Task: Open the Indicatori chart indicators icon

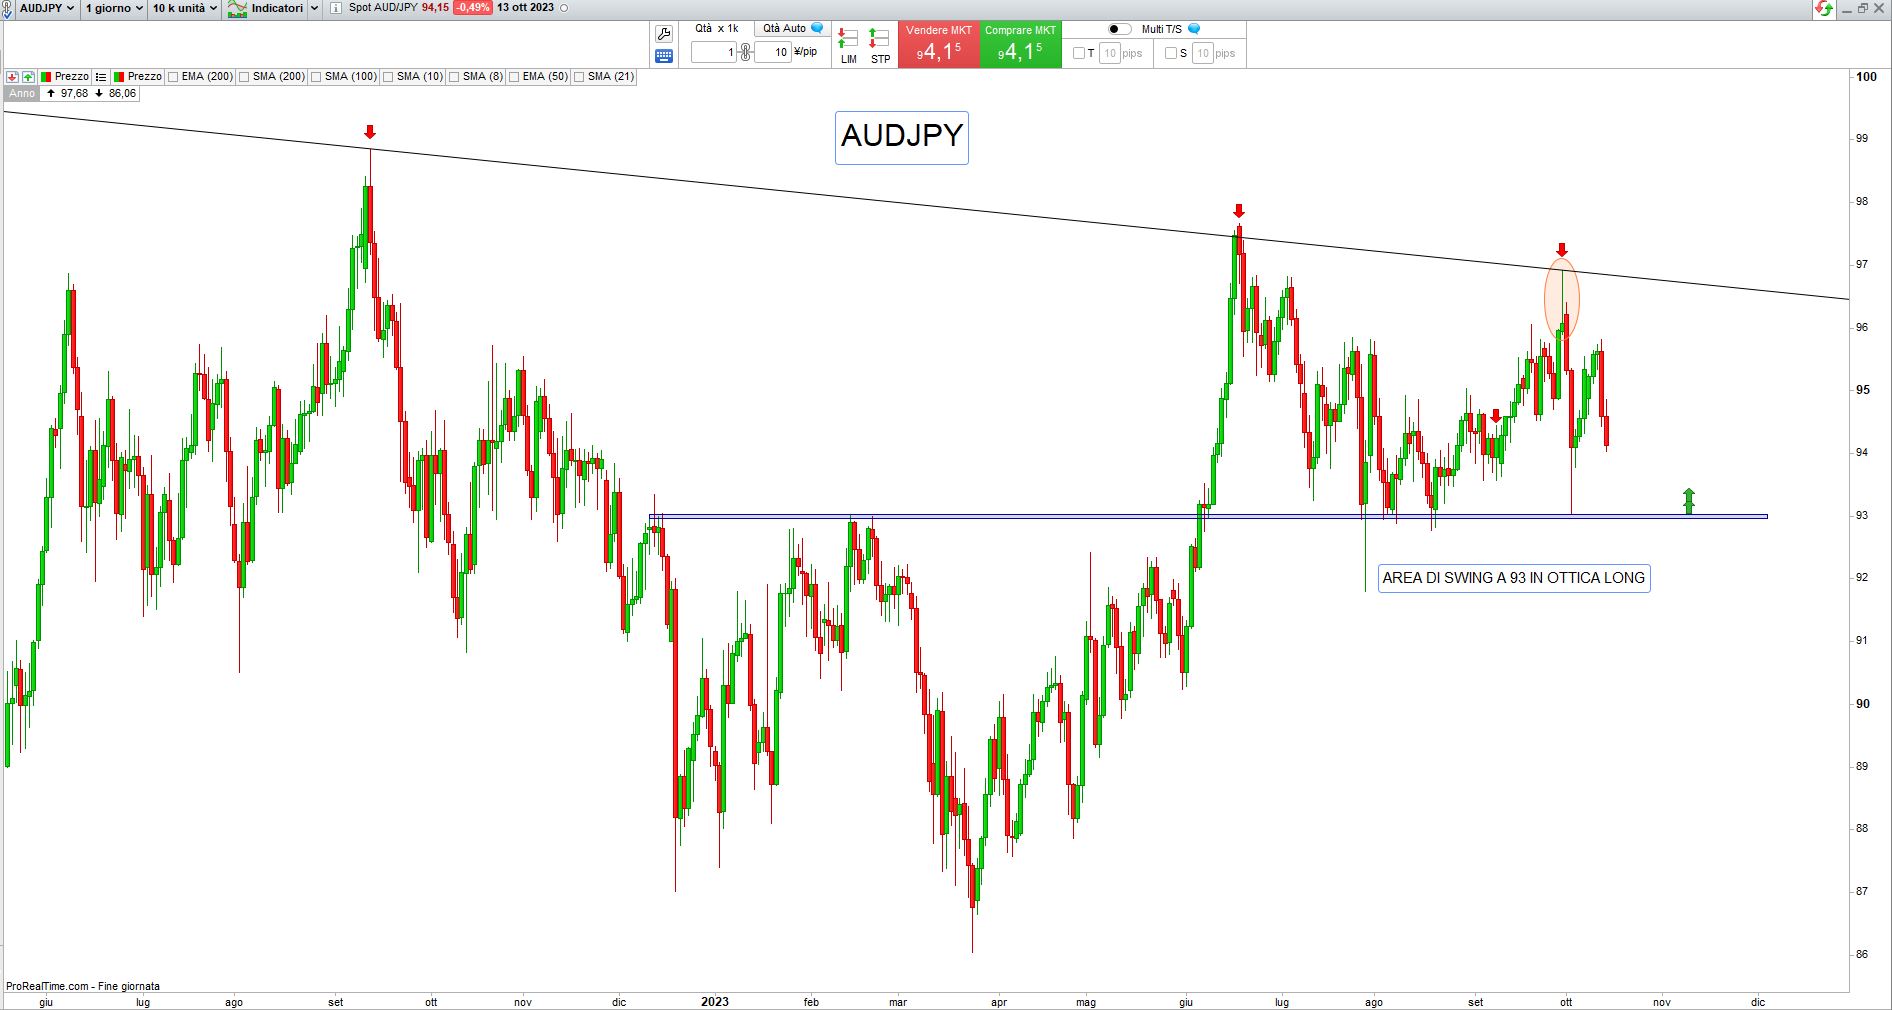Action: point(238,8)
